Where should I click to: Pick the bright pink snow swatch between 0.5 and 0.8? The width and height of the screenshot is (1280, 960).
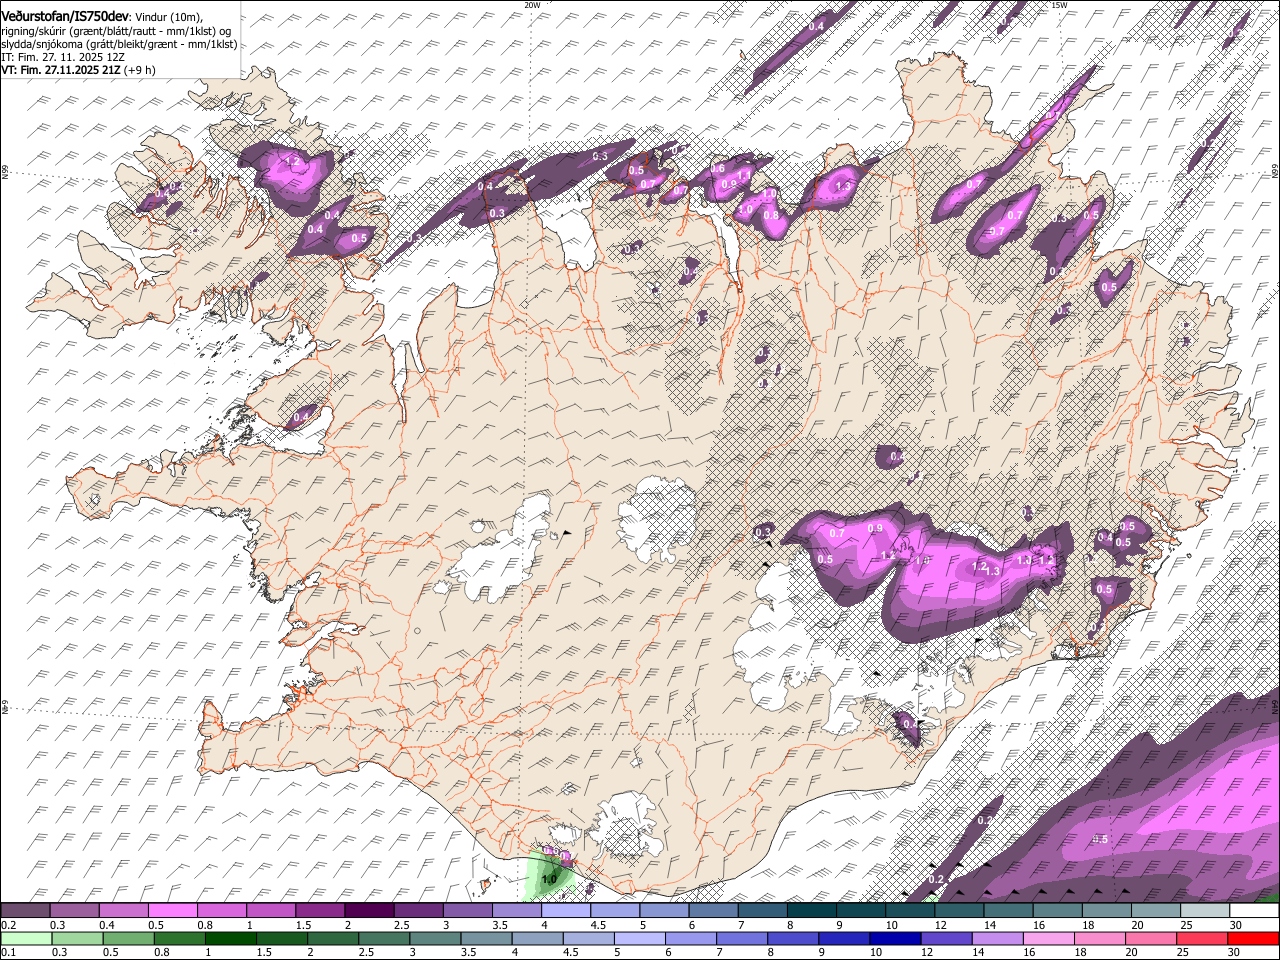[172, 911]
